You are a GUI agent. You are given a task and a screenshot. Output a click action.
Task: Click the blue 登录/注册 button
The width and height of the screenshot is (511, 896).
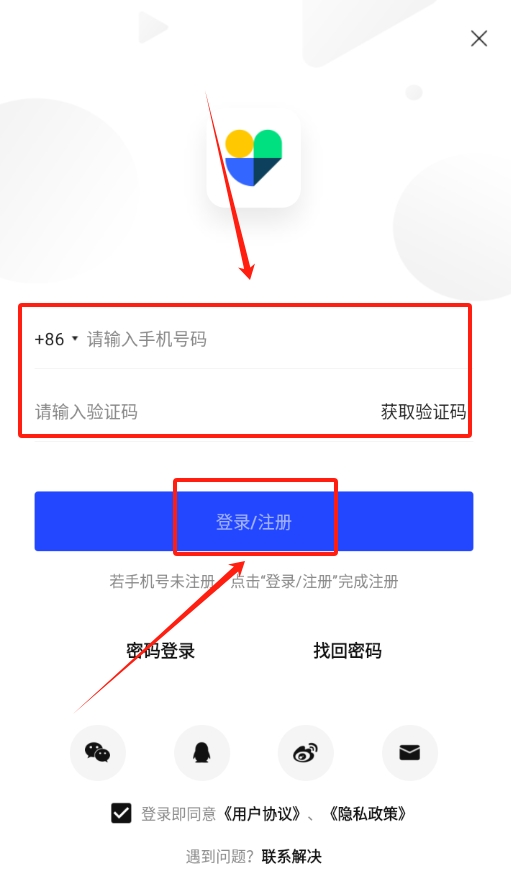(254, 521)
